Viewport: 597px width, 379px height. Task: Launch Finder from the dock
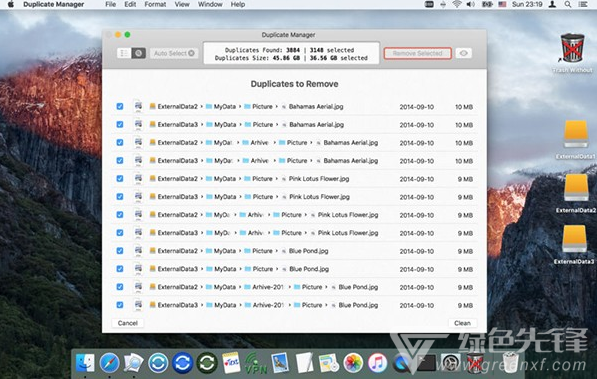coord(85,363)
